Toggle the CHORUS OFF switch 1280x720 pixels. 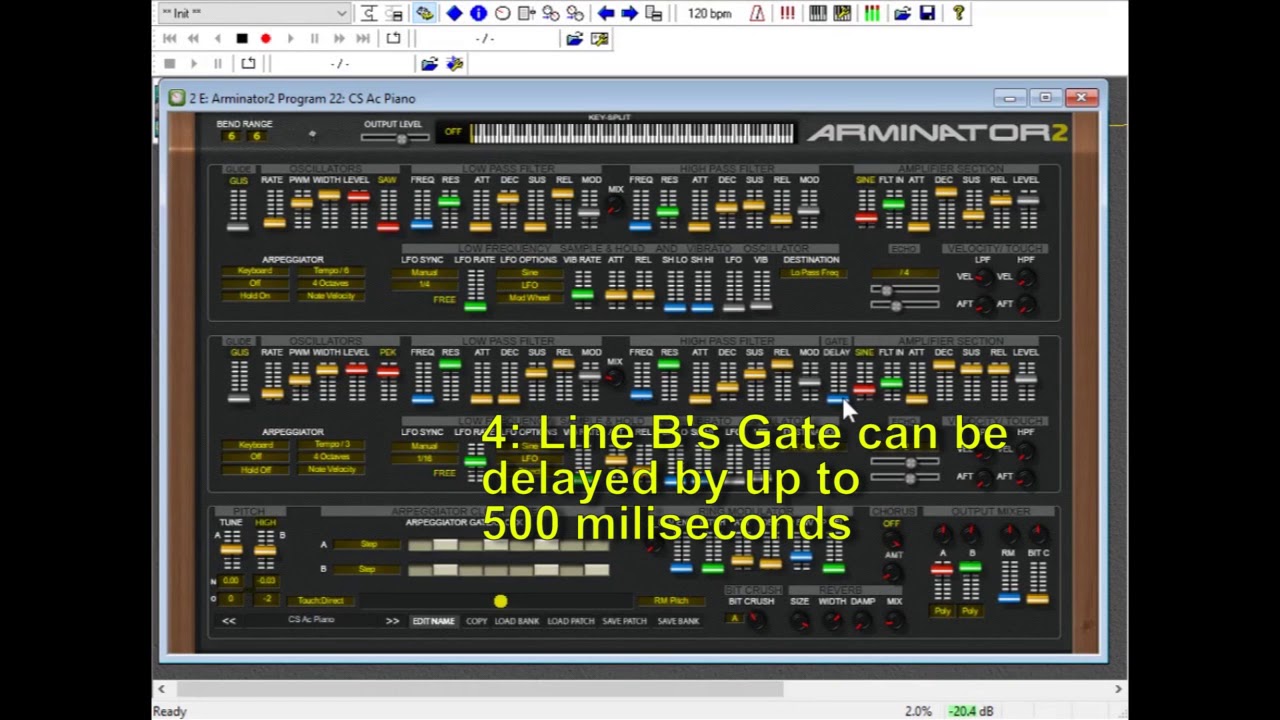(891, 525)
